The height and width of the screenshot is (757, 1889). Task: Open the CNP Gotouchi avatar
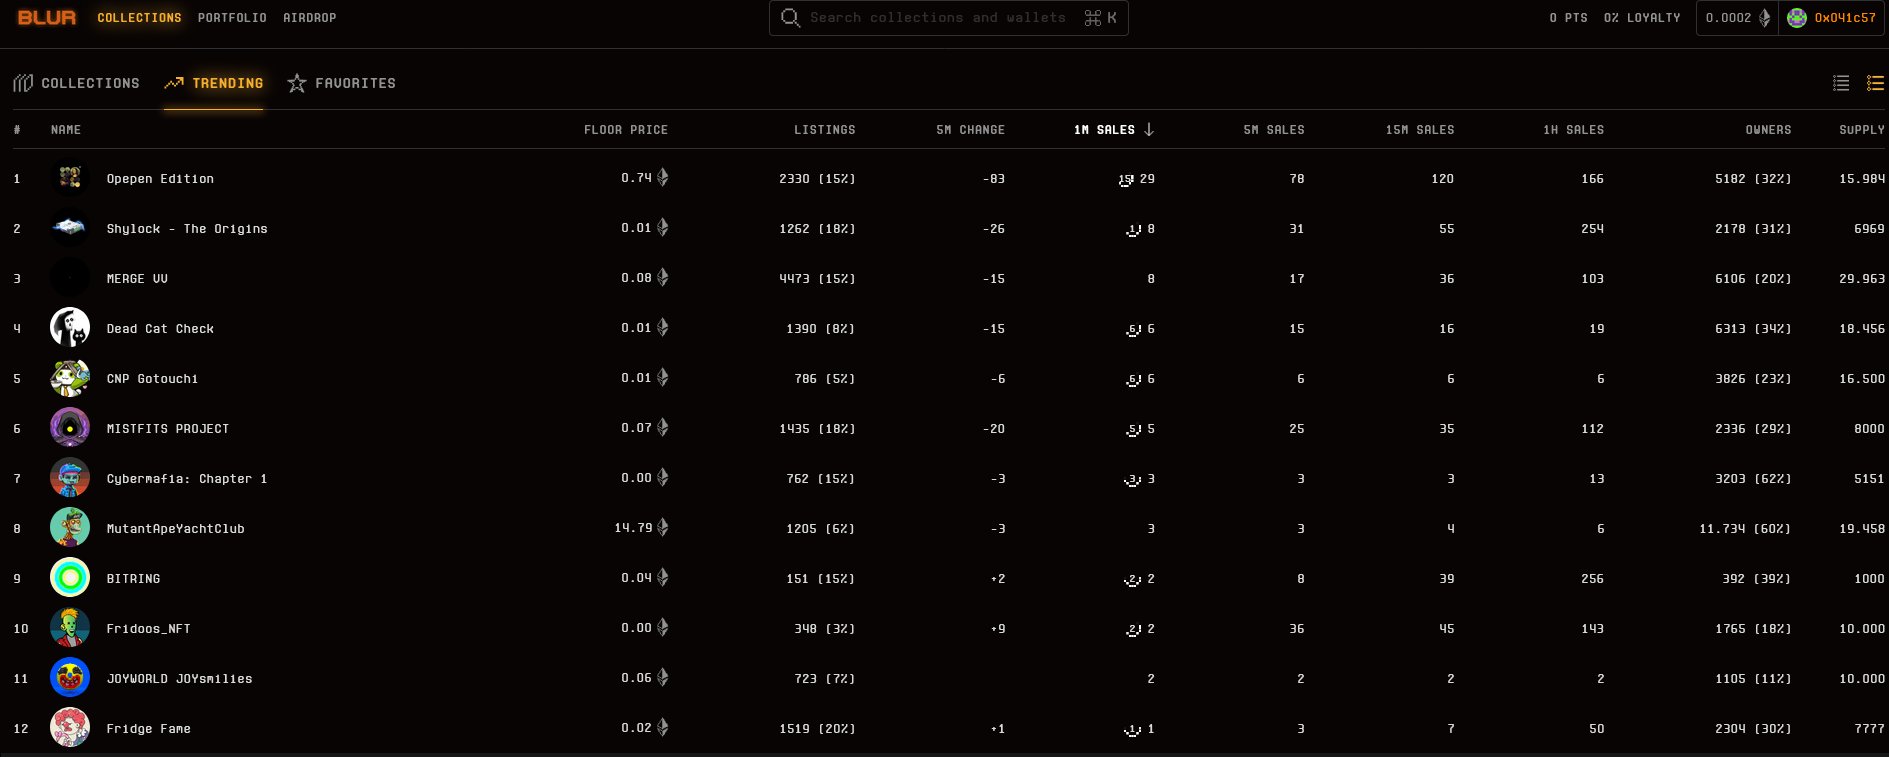[x=70, y=378]
